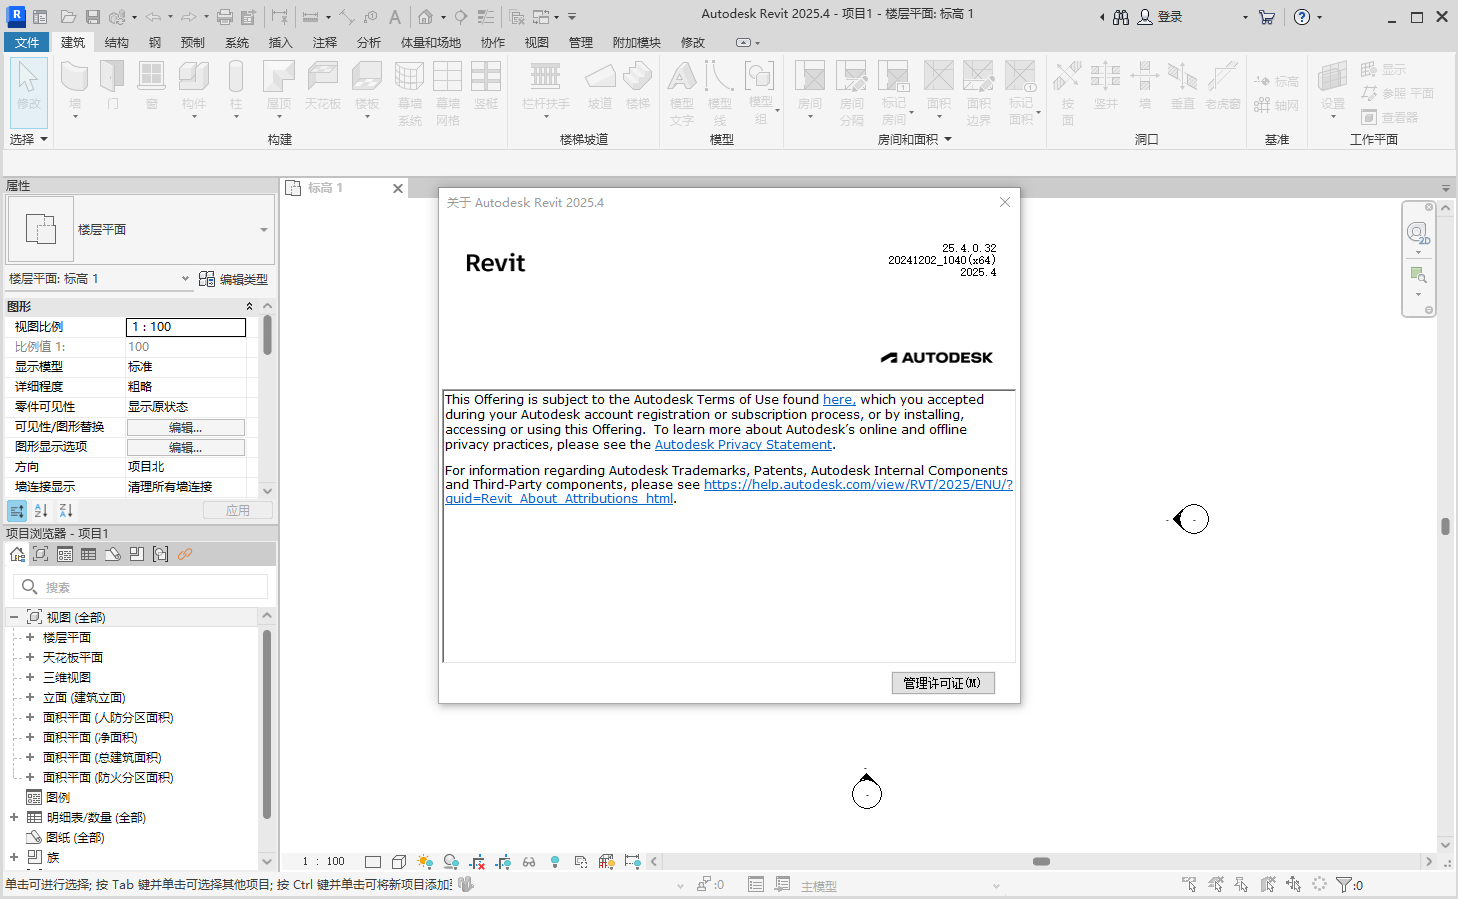1458x899 pixels.
Task: Click the Print icon in quick access toolbar
Action: [225, 17]
